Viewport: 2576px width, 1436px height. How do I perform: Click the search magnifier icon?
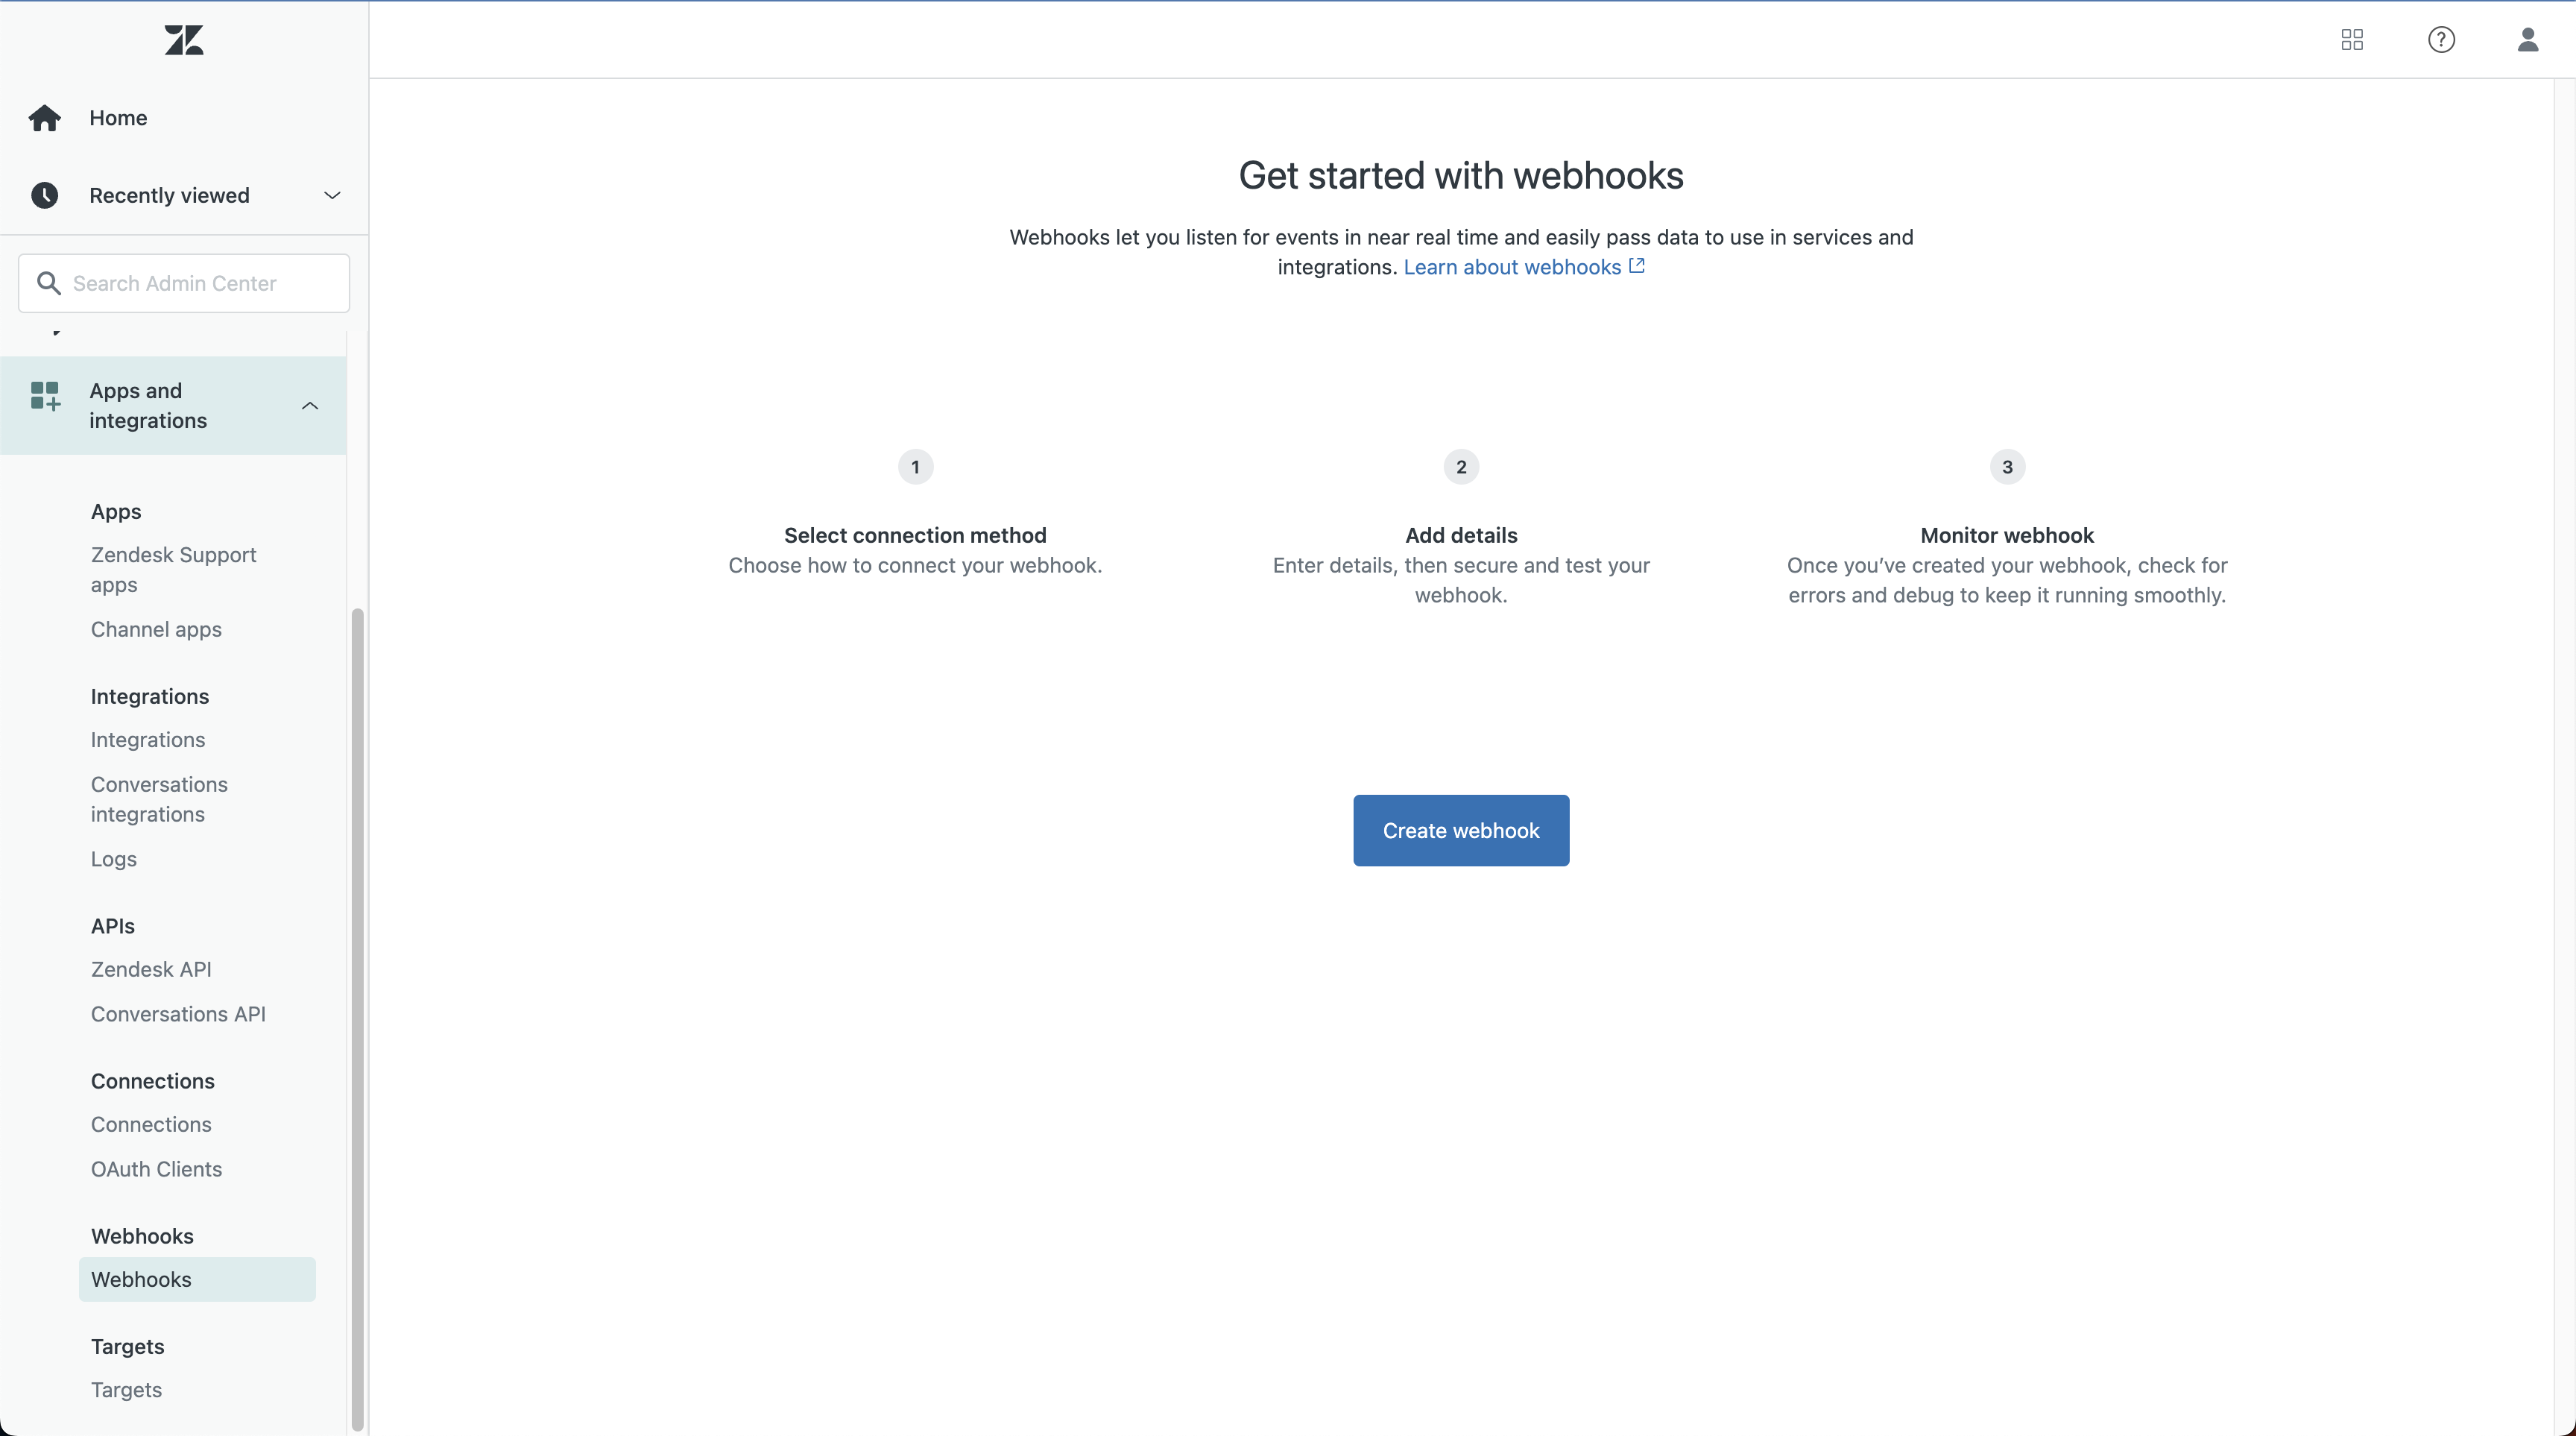(x=48, y=283)
